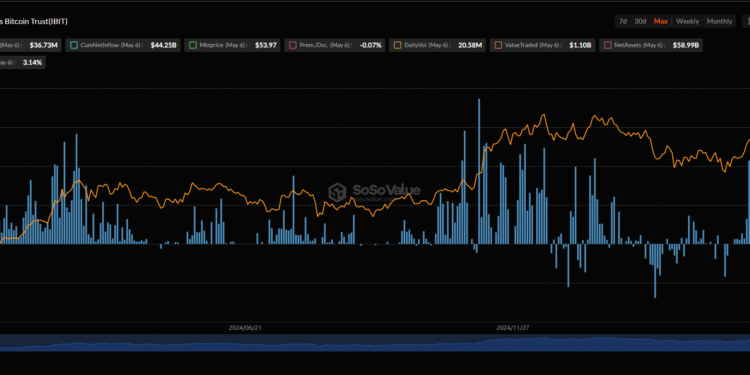Image resolution: width=750 pixels, height=375 pixels.
Task: Toggle the Mktprice series checkbox
Action: (193, 45)
